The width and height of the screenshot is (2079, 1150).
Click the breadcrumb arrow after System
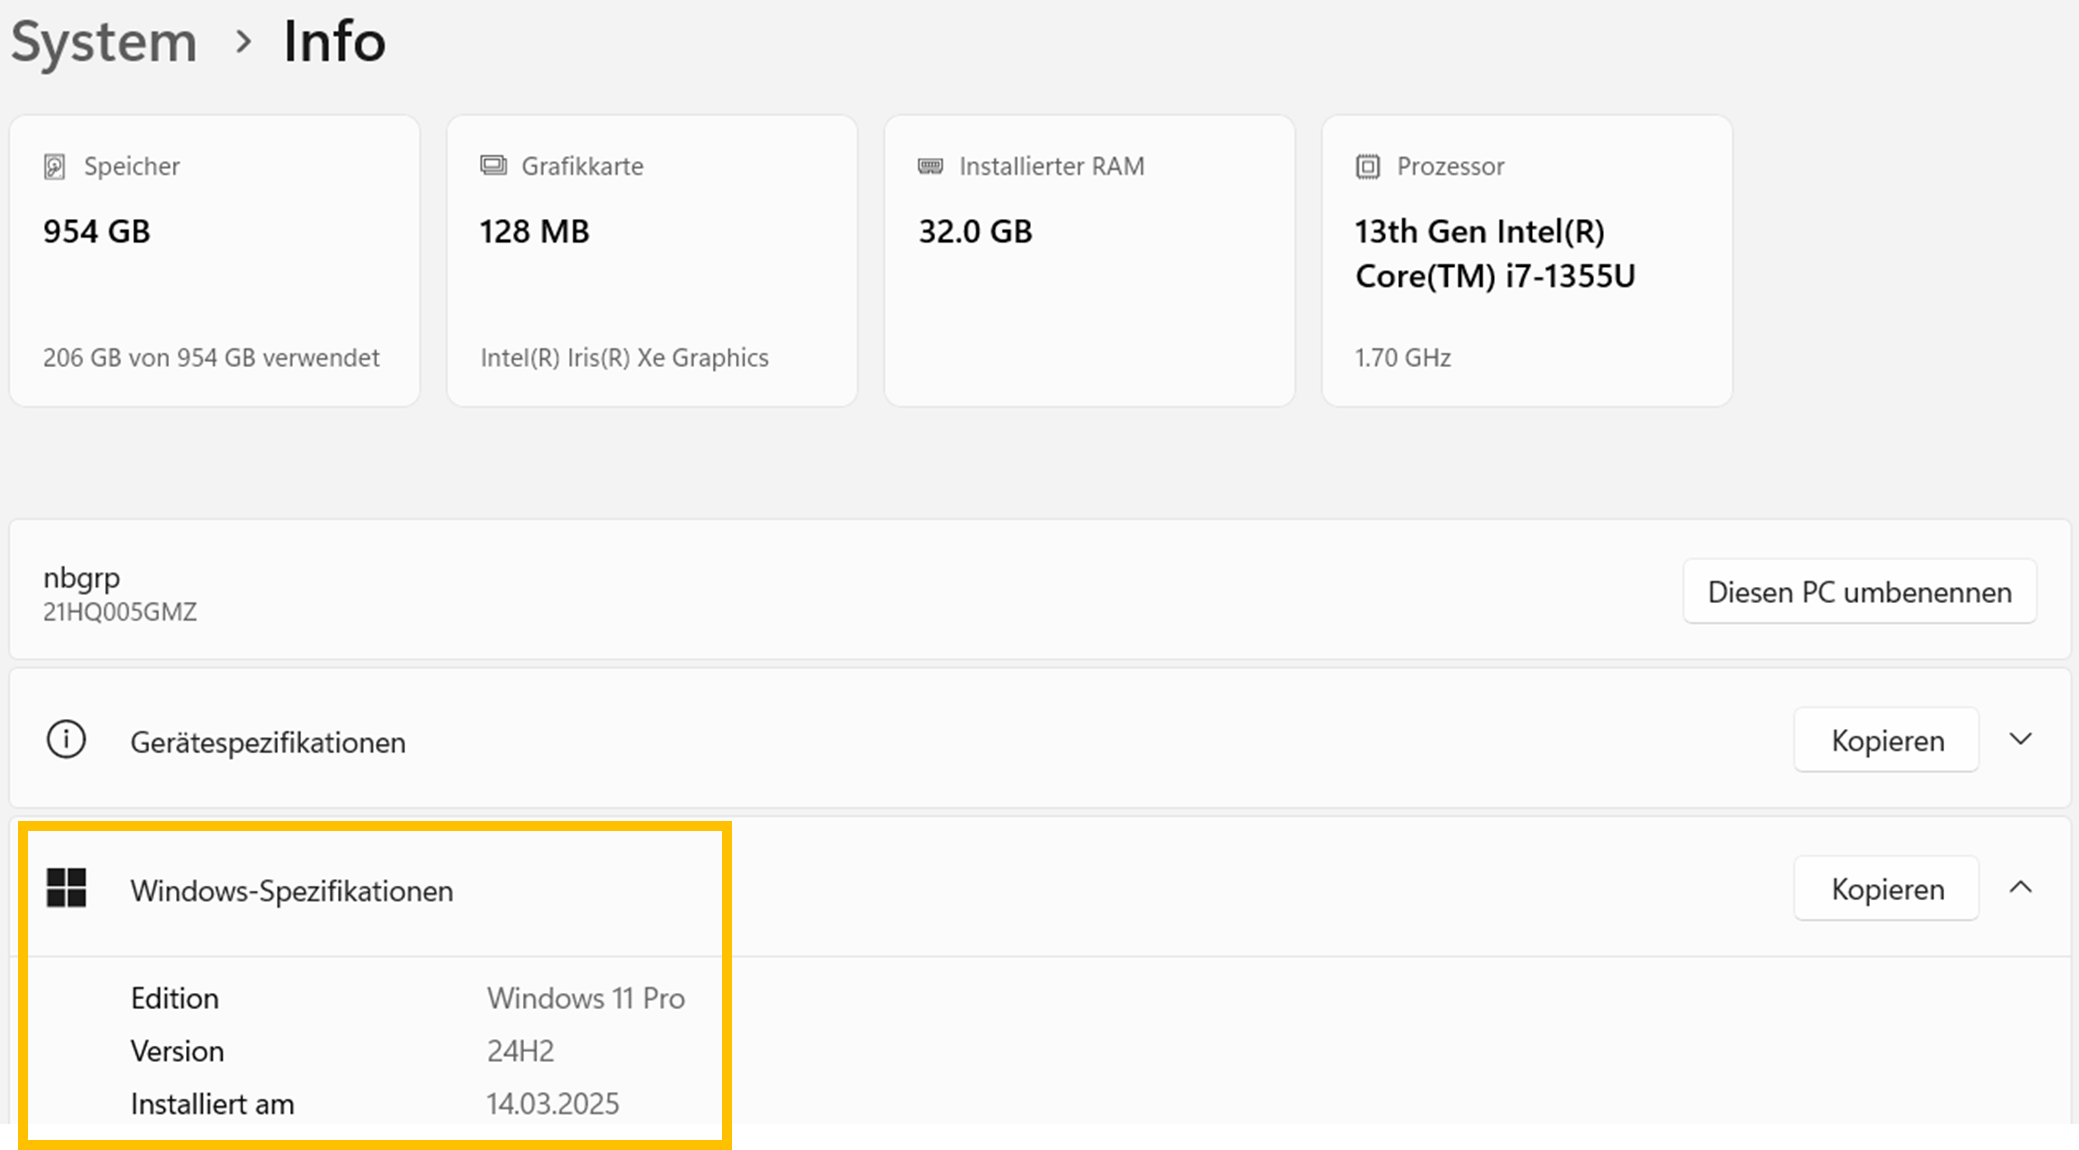pyautogui.click(x=243, y=42)
